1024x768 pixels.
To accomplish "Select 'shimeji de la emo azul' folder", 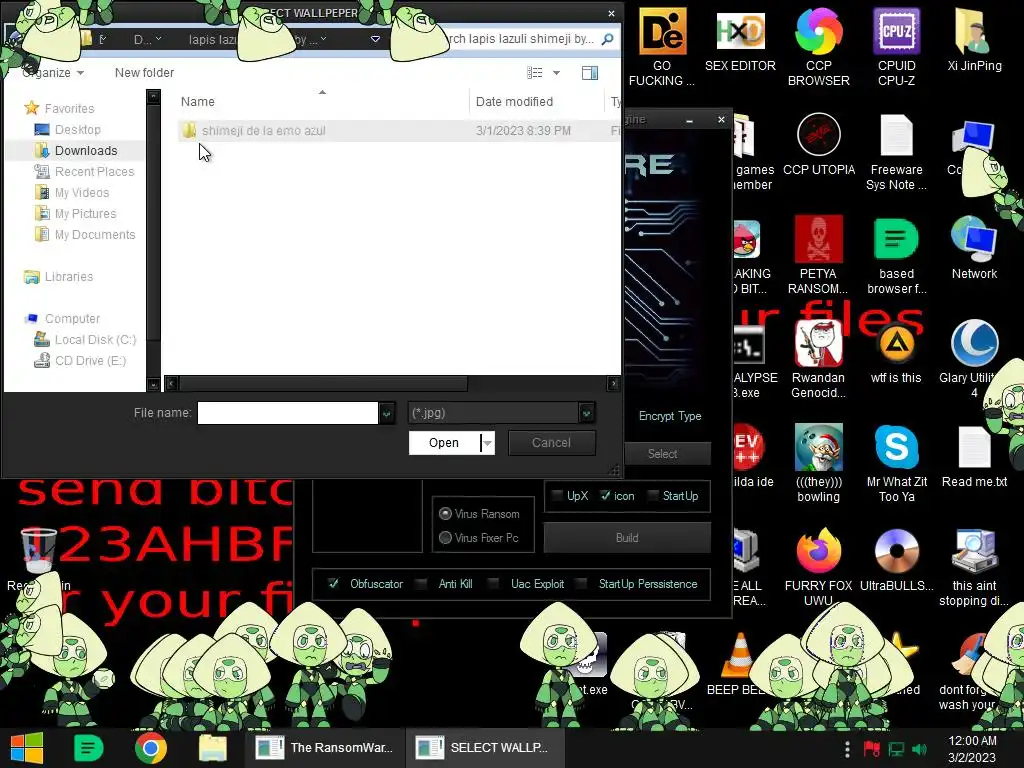I will click(263, 131).
